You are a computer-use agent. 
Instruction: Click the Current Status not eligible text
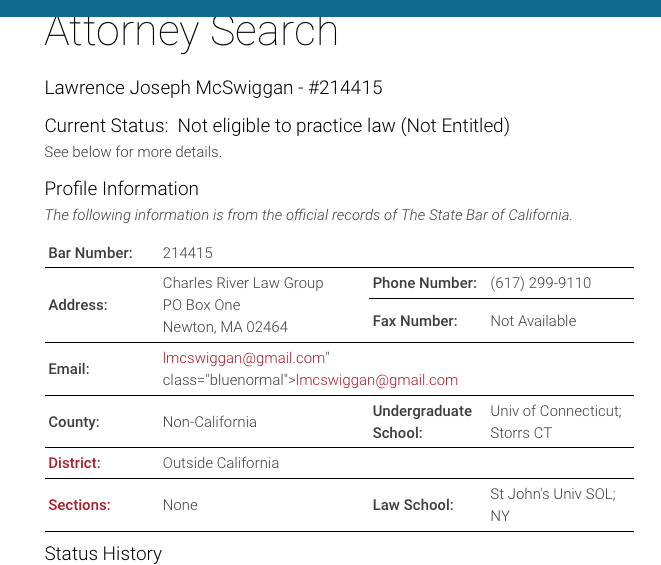coord(277,126)
